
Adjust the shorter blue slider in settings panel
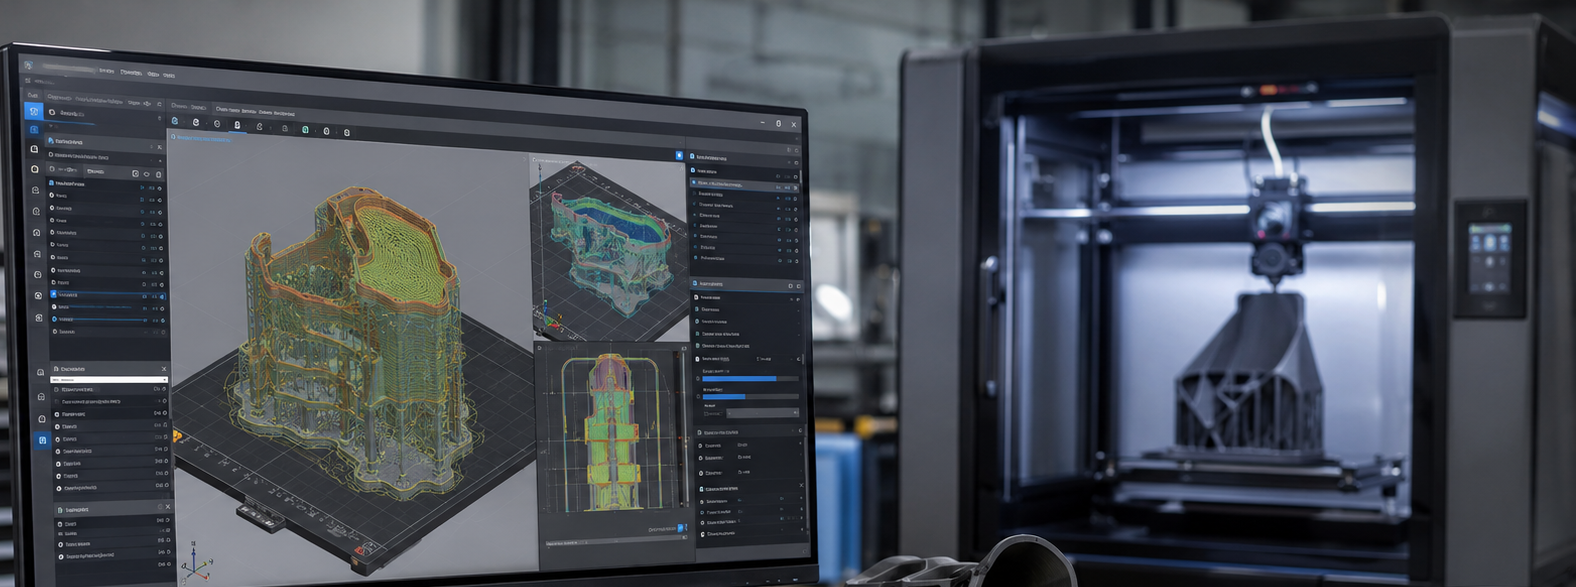[x=750, y=396]
